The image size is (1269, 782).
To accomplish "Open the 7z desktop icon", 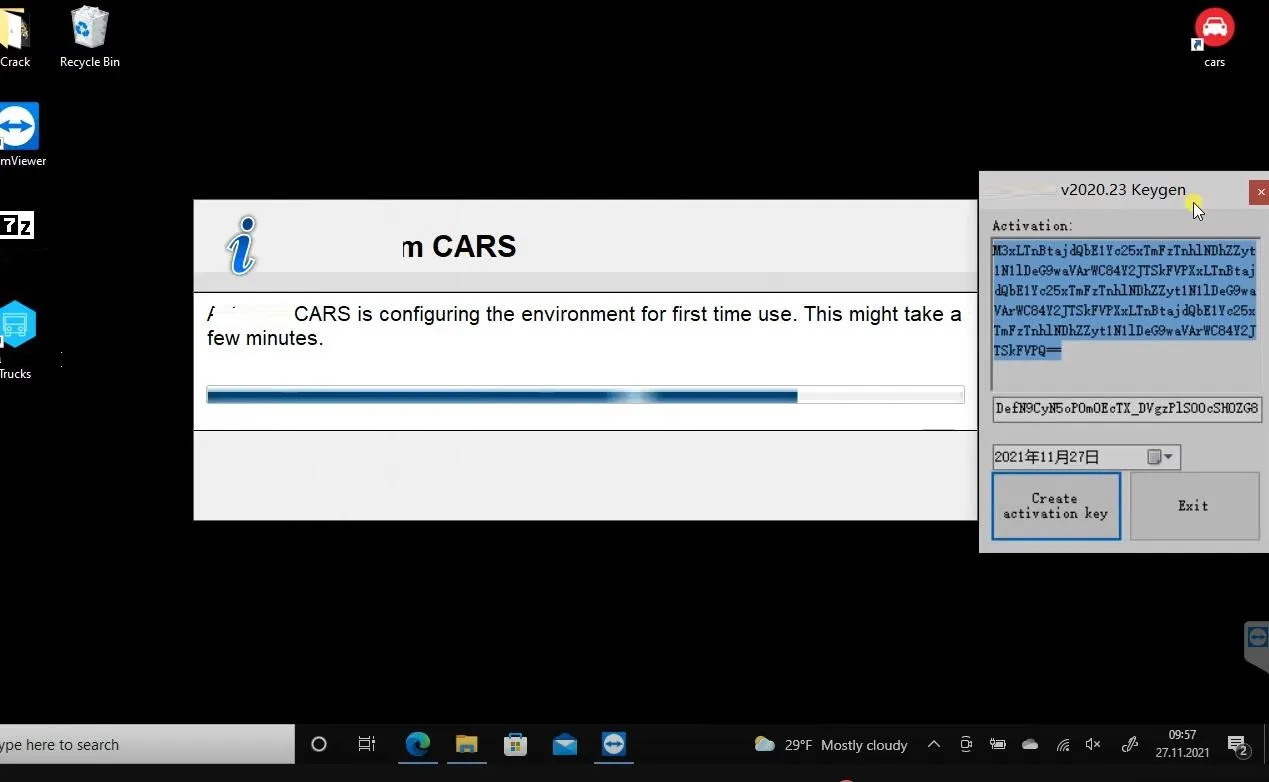I will point(16,226).
